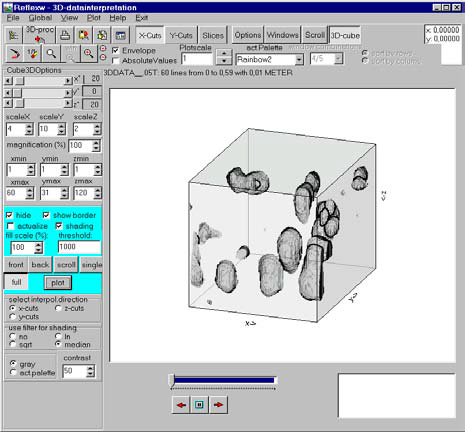The height and width of the screenshot is (432, 465).
Task: Select the z-cuts interpolation radio button
Action: 58,308
